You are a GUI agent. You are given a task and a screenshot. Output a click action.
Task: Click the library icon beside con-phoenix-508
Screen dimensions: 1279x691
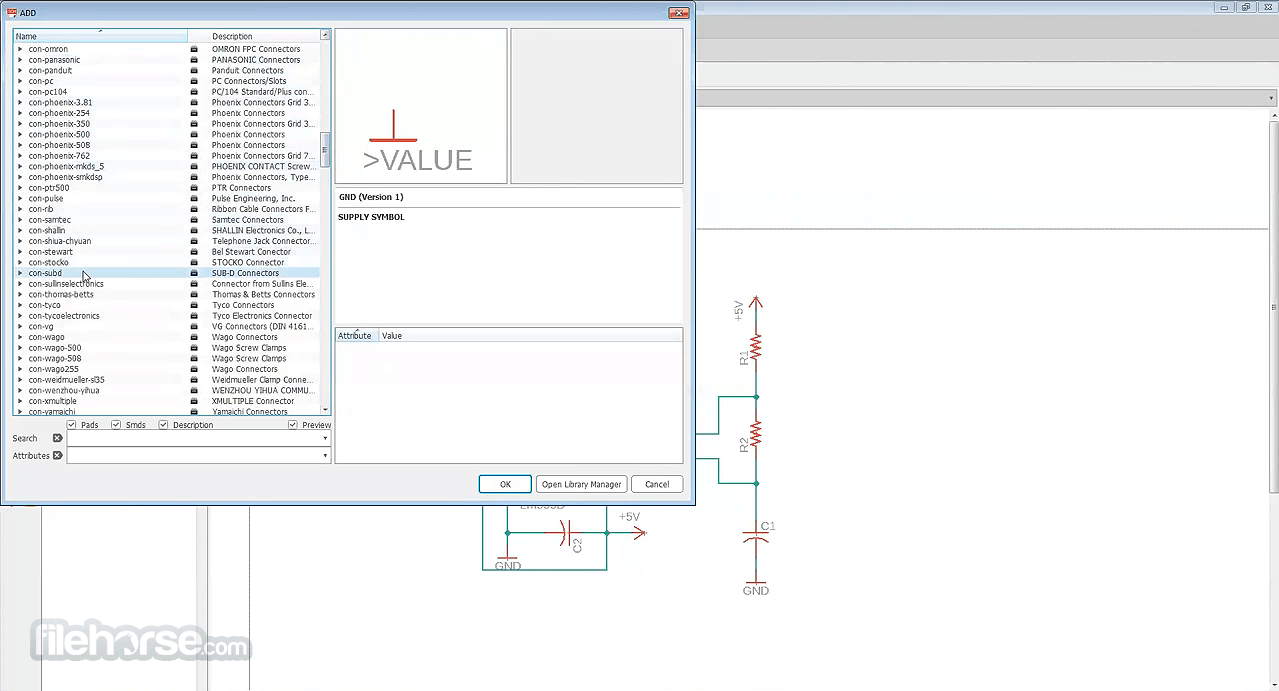click(x=194, y=145)
